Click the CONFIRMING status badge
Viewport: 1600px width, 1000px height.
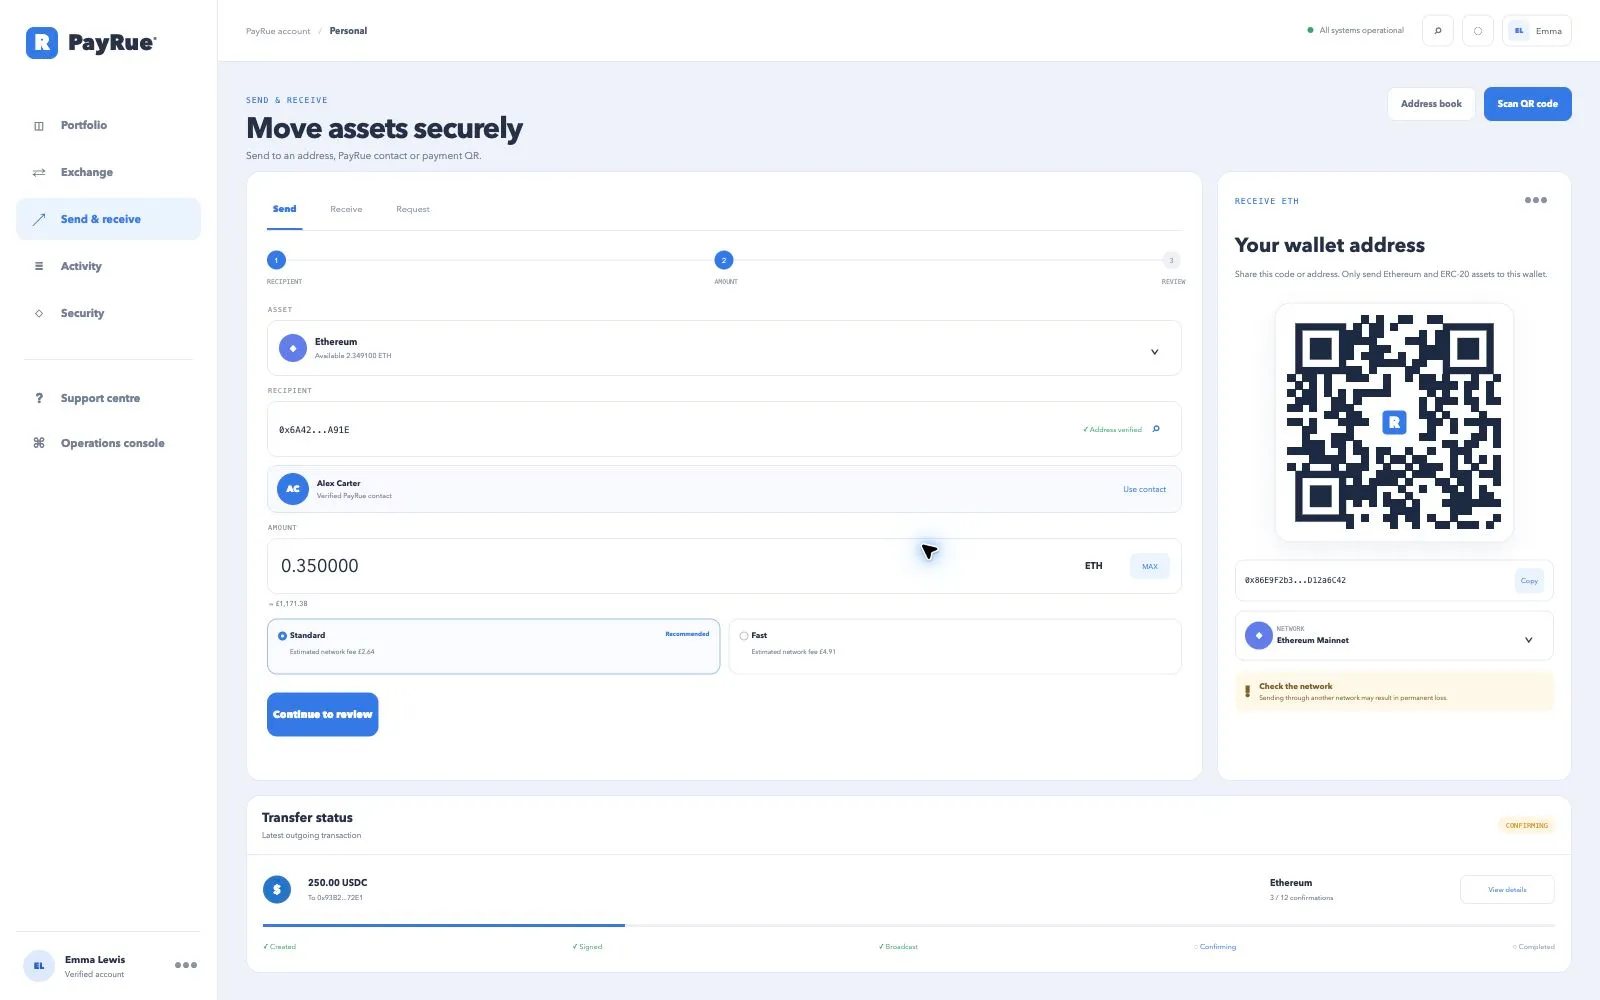click(x=1526, y=825)
